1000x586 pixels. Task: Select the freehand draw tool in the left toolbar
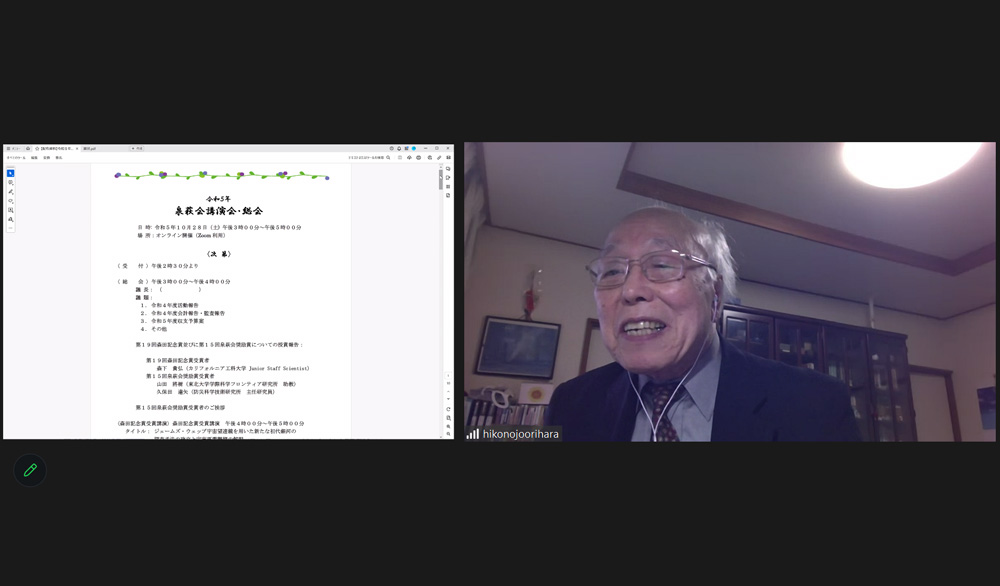tap(11, 201)
